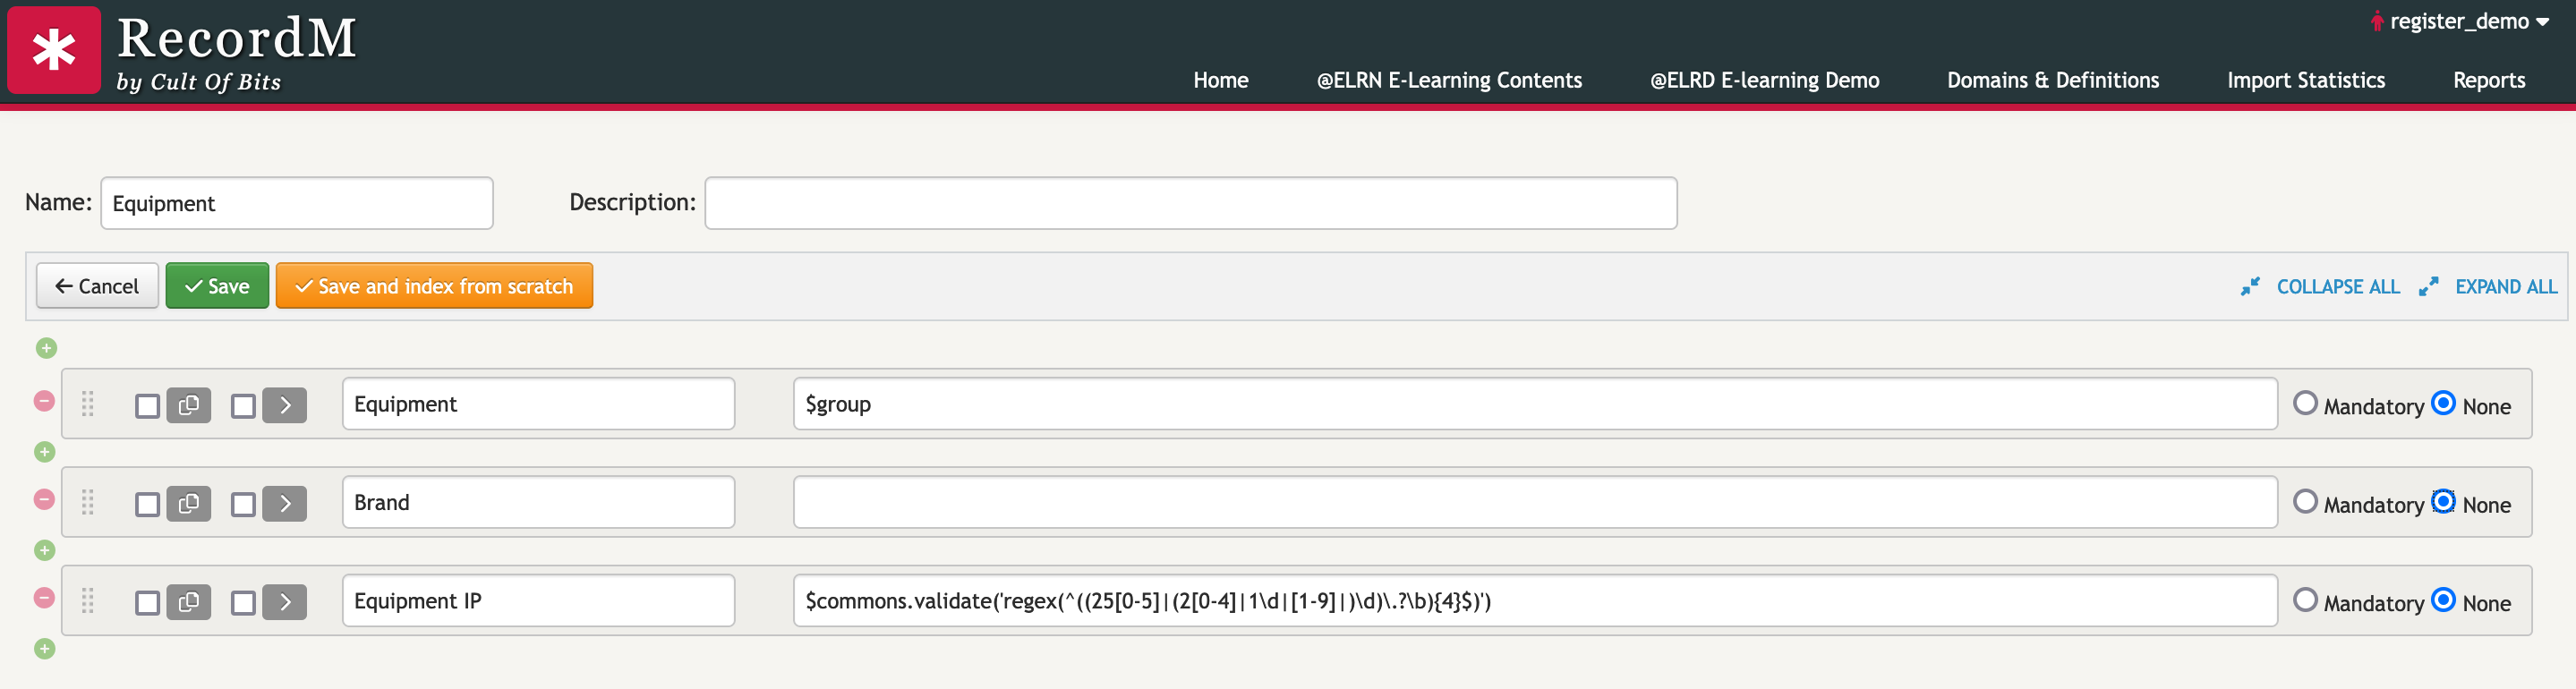Expand the Equipment IP field with chevron
The width and height of the screenshot is (2576, 689).
tap(285, 601)
